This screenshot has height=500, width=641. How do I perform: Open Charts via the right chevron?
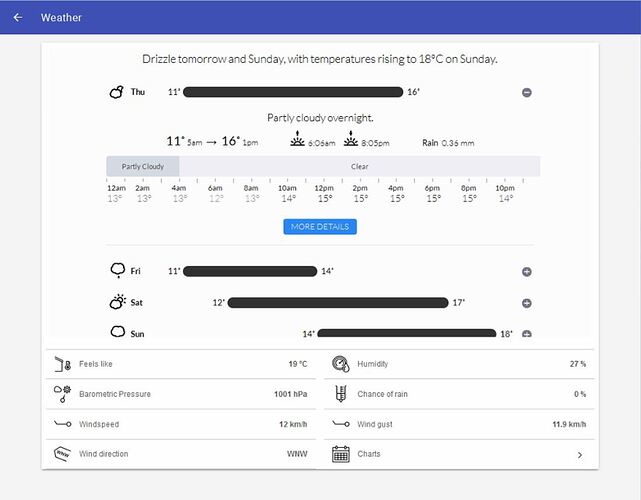click(579, 455)
